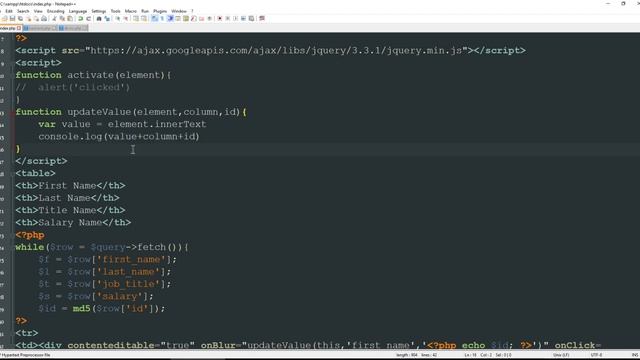The width and height of the screenshot is (640, 360).
Task: Open the User Defined Language icon
Action: [178, 18]
